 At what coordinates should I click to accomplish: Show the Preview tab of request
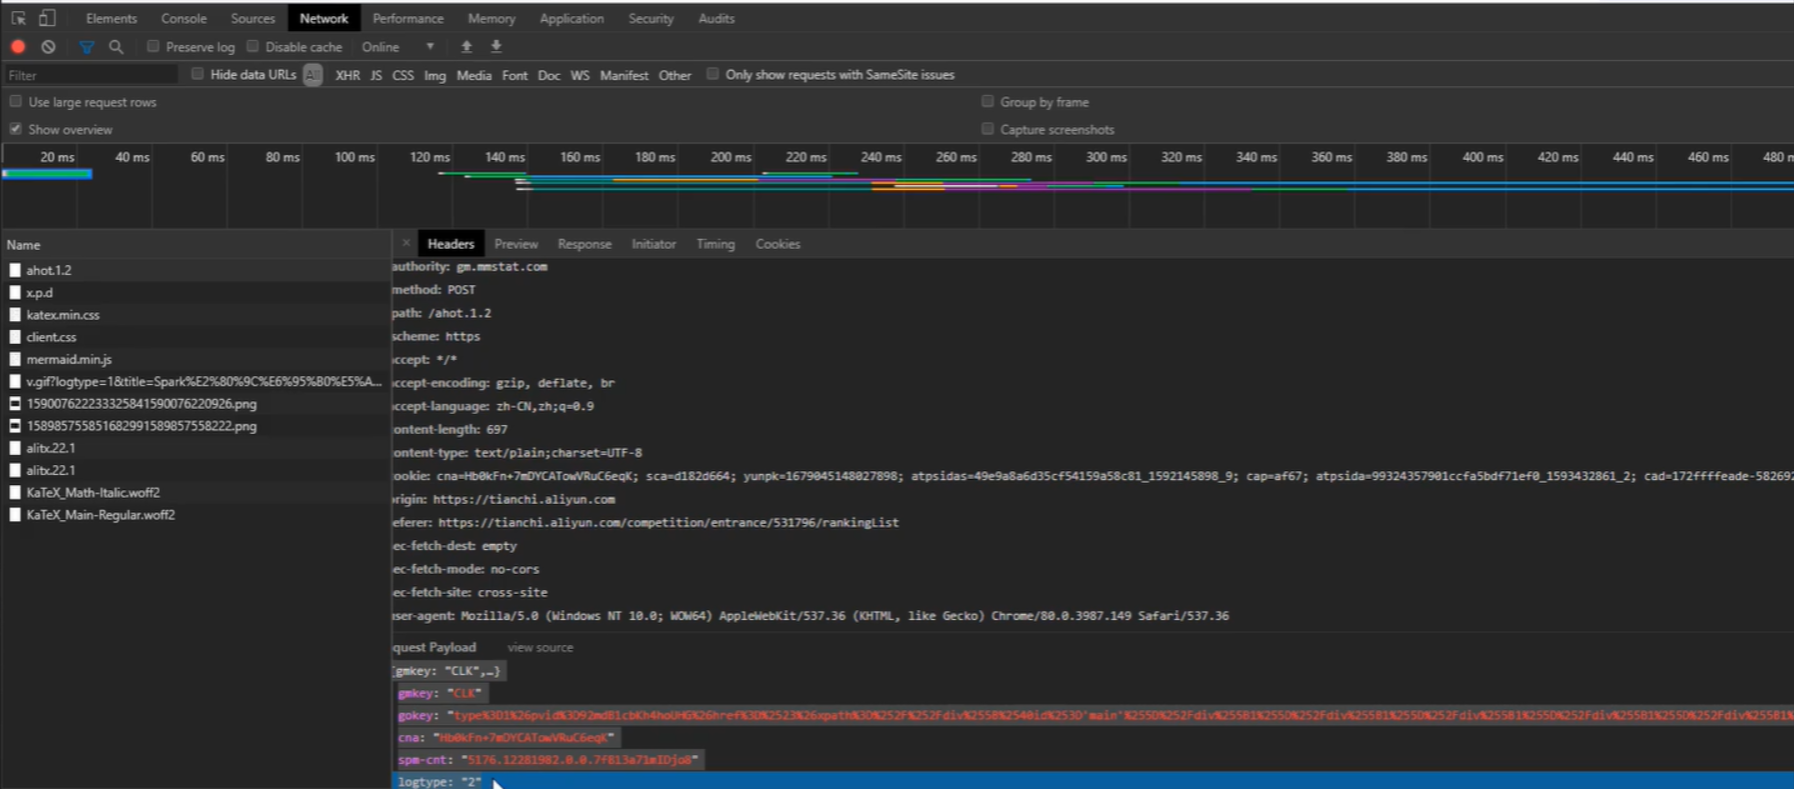[x=516, y=244]
